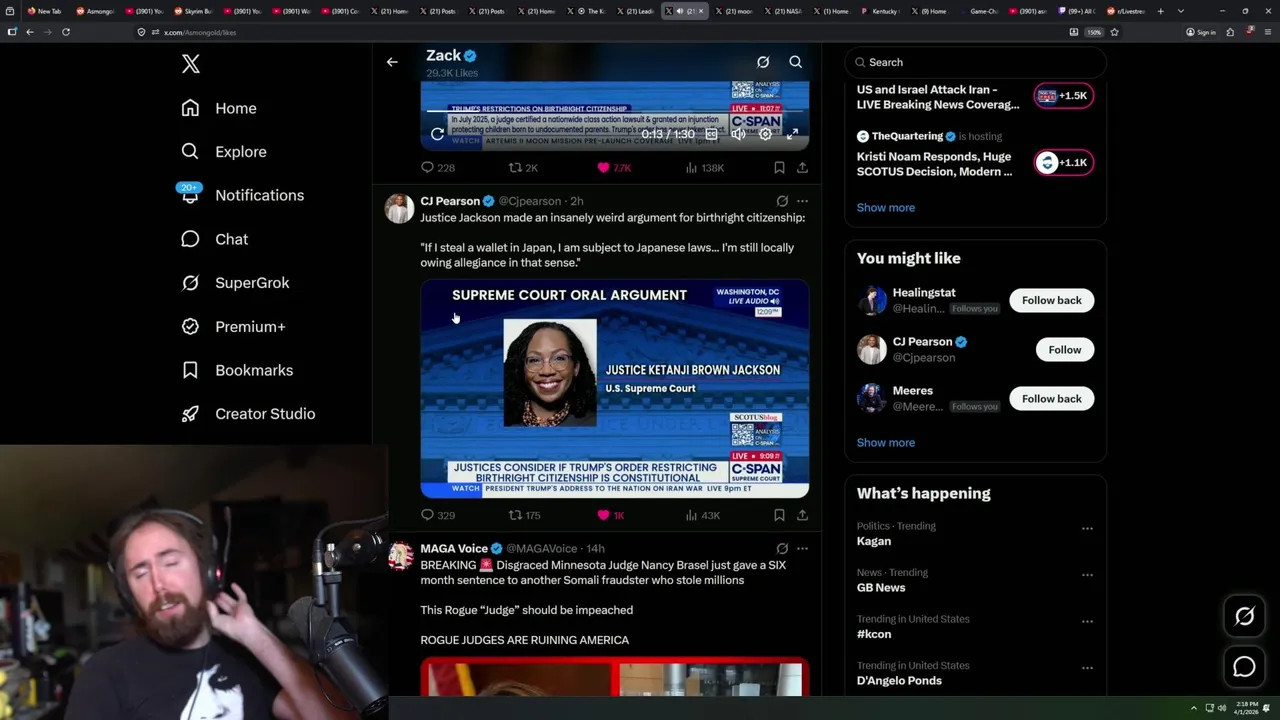
Task: Open more options for Kagan trend
Action: click(x=1087, y=528)
